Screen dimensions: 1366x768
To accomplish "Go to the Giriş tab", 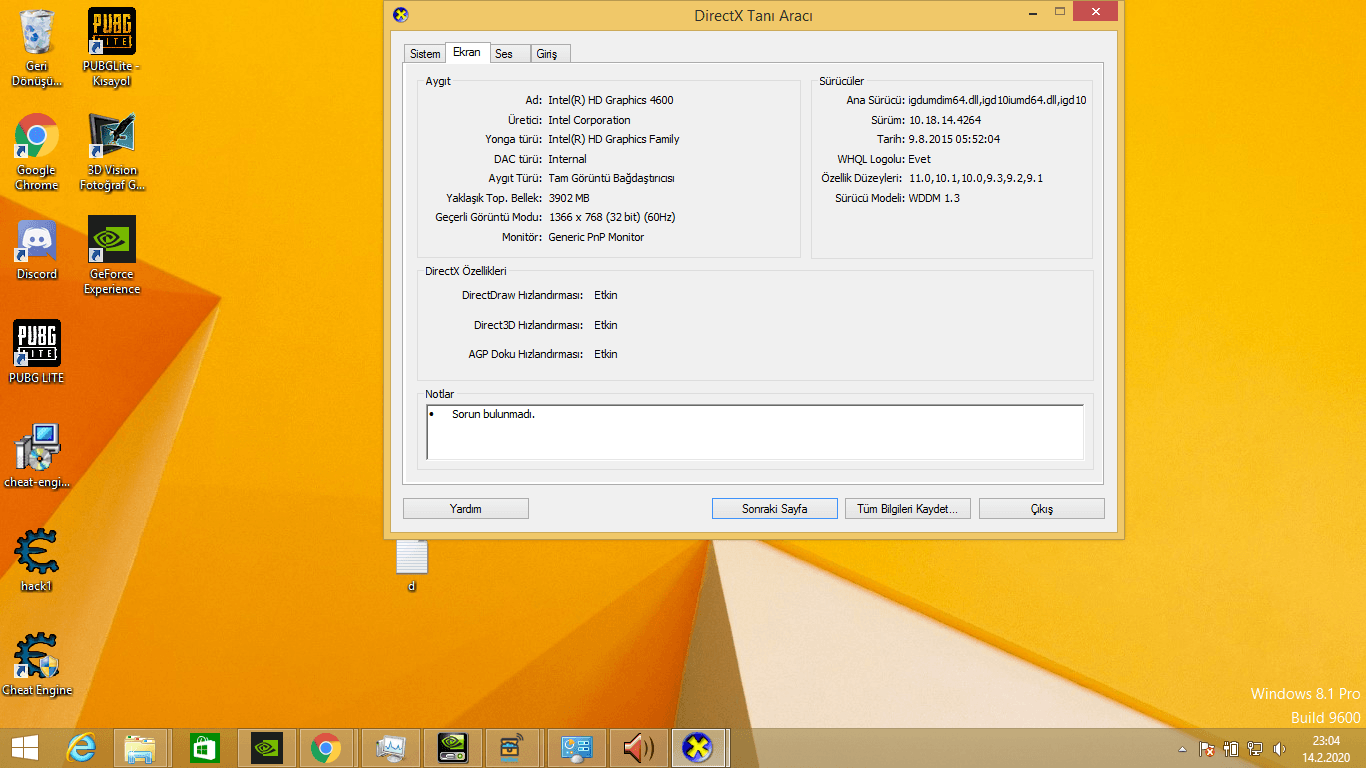I will (x=550, y=54).
